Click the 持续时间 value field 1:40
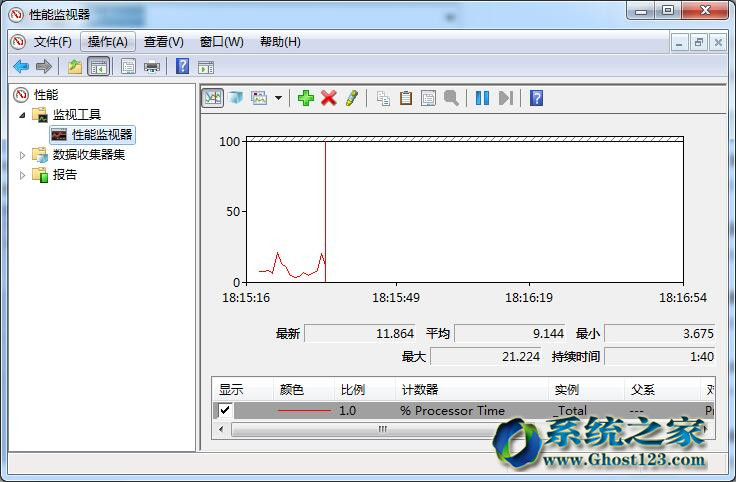This screenshot has height=482, width=736. click(x=659, y=357)
